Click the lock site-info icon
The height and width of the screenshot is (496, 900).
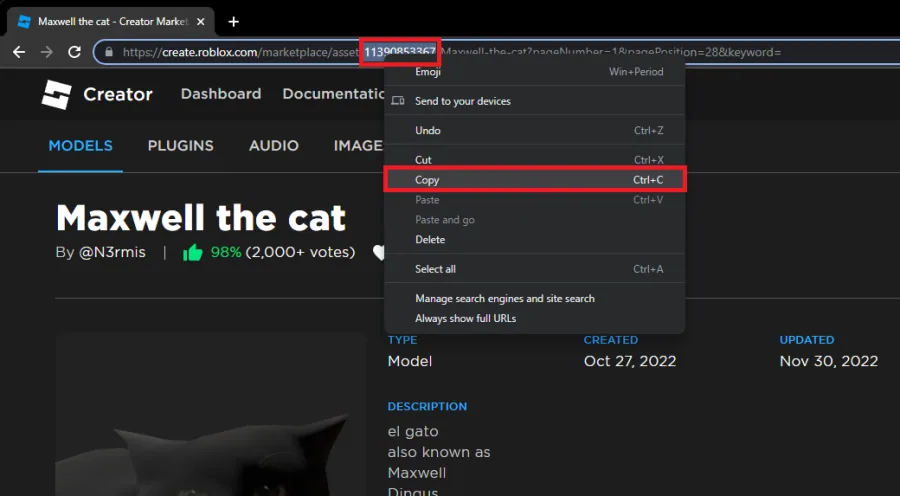108,52
